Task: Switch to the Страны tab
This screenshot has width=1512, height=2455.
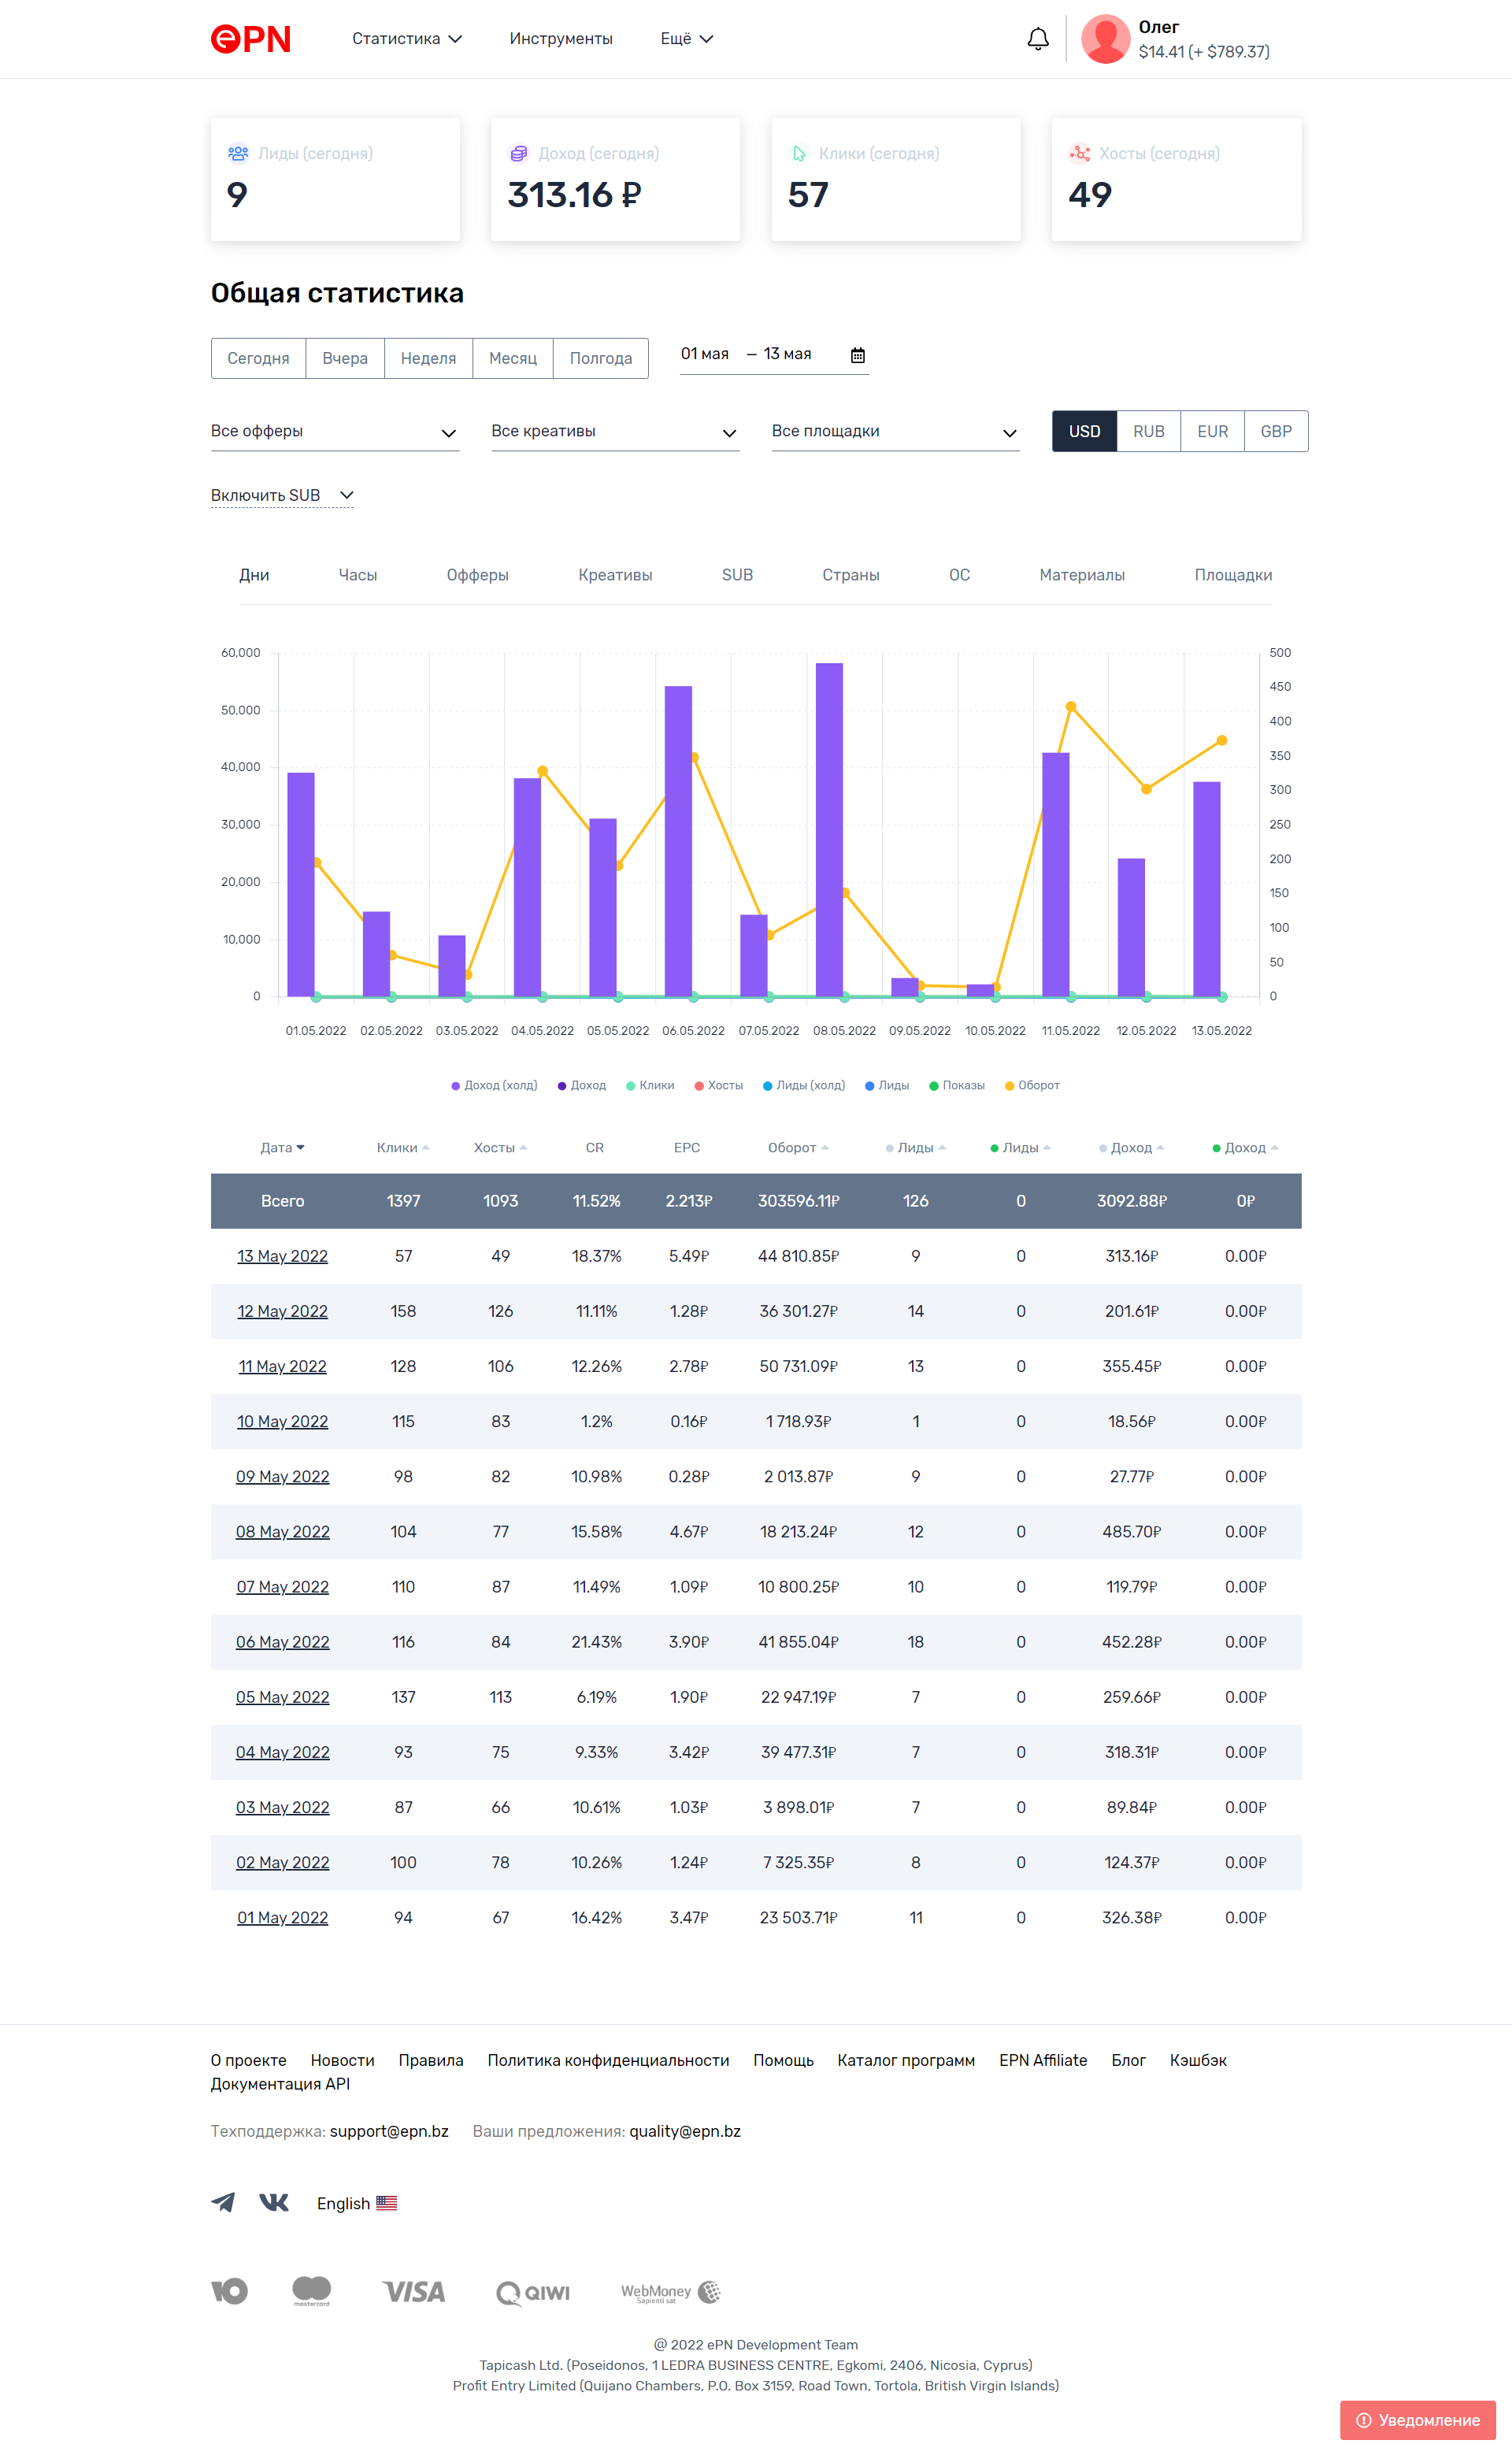Action: 850,575
